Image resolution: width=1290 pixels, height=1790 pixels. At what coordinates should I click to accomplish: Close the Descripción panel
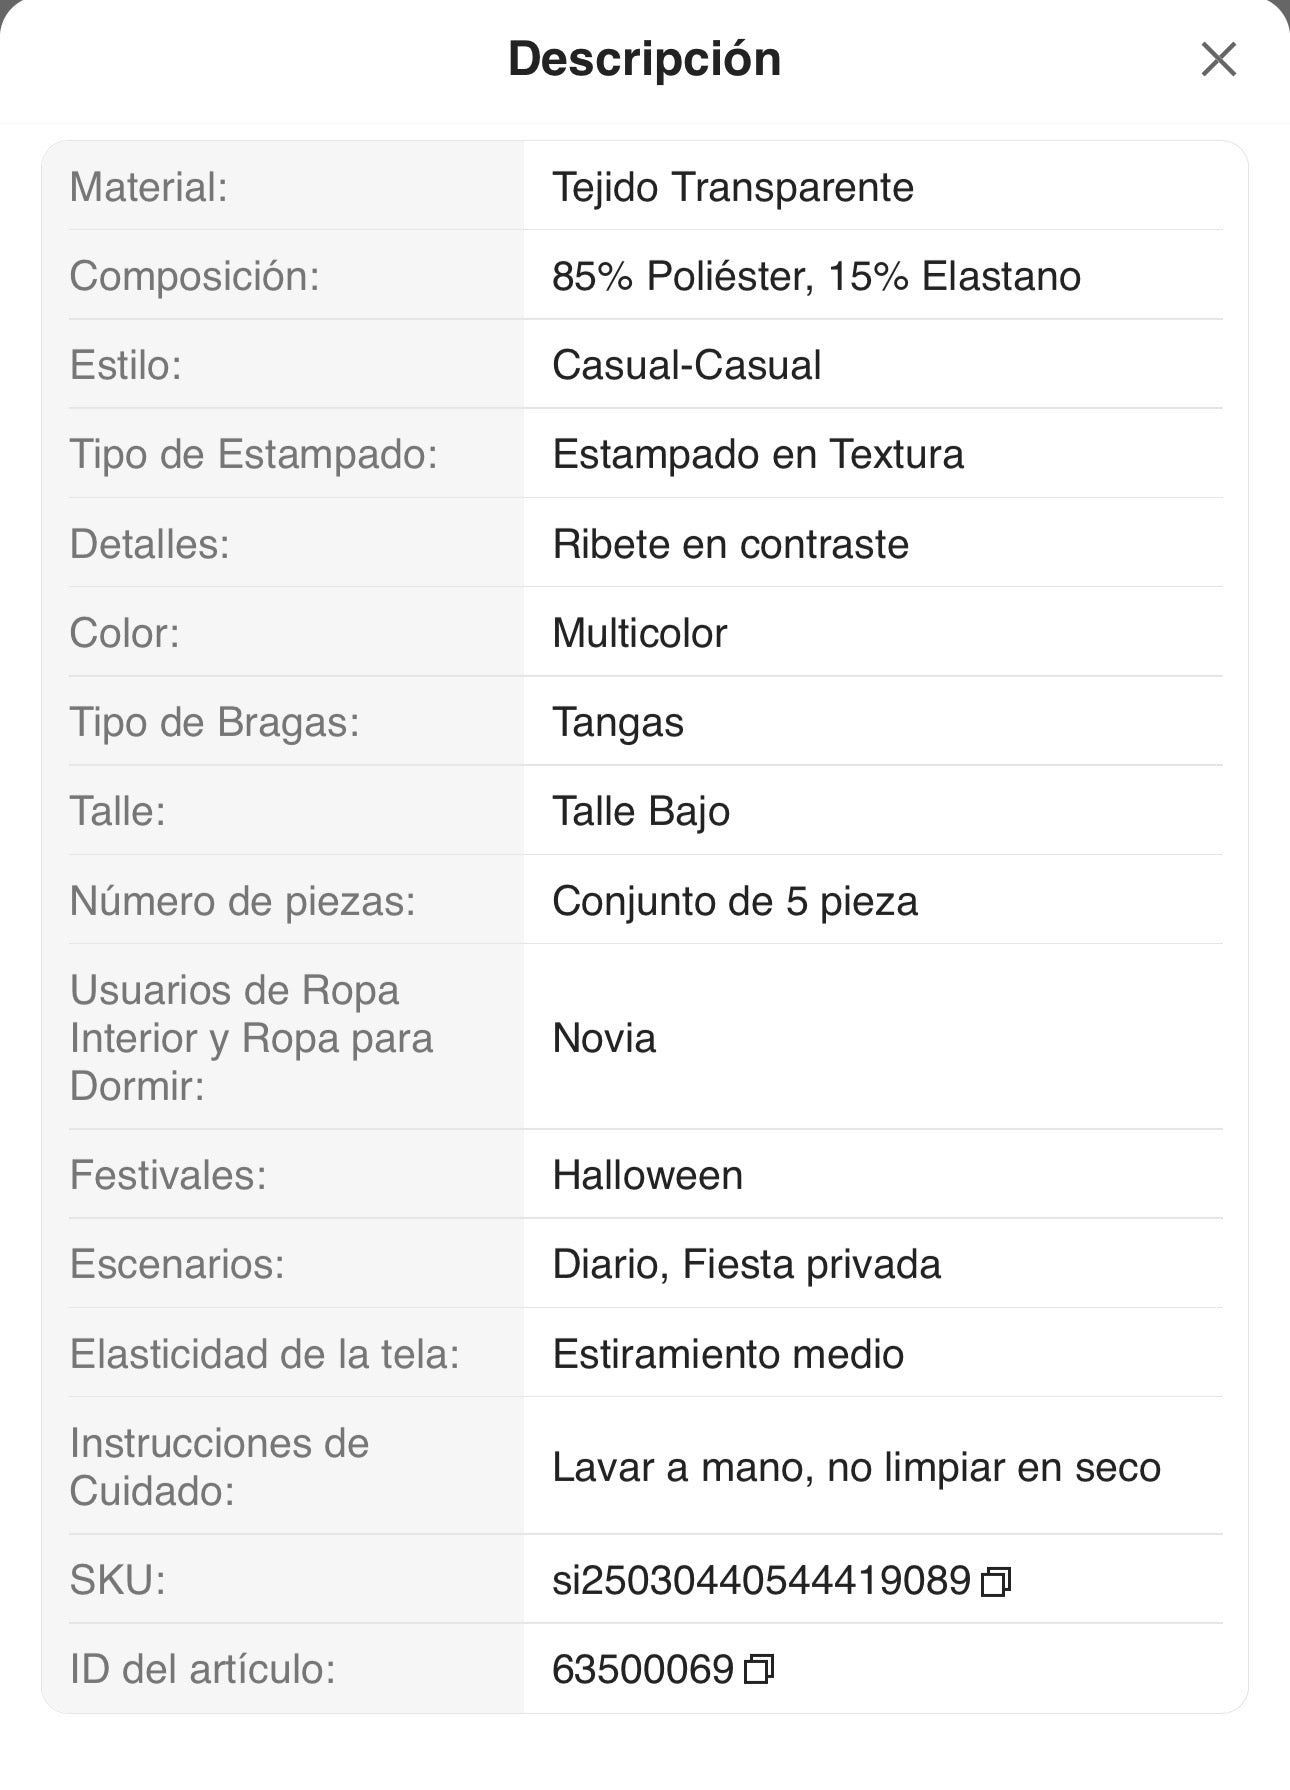click(x=1218, y=59)
